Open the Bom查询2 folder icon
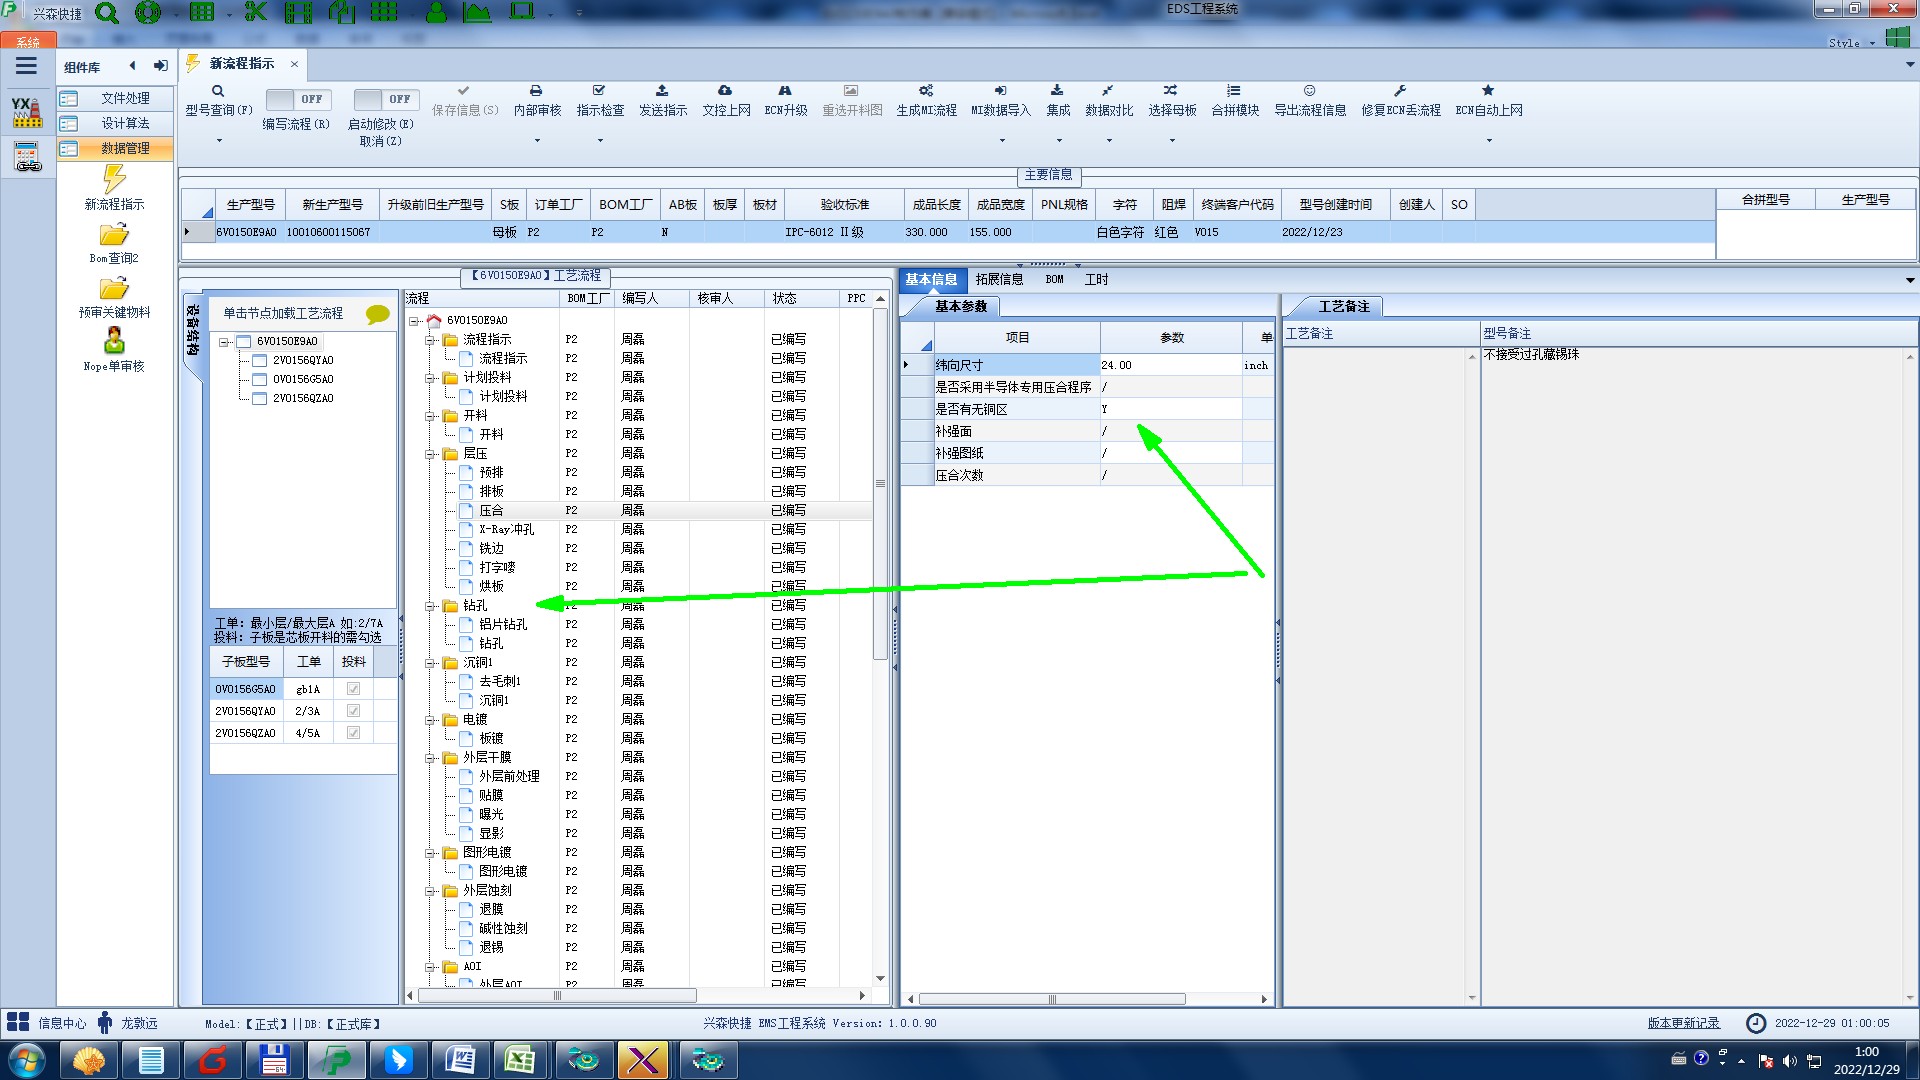This screenshot has height=1080, width=1920. tap(114, 235)
